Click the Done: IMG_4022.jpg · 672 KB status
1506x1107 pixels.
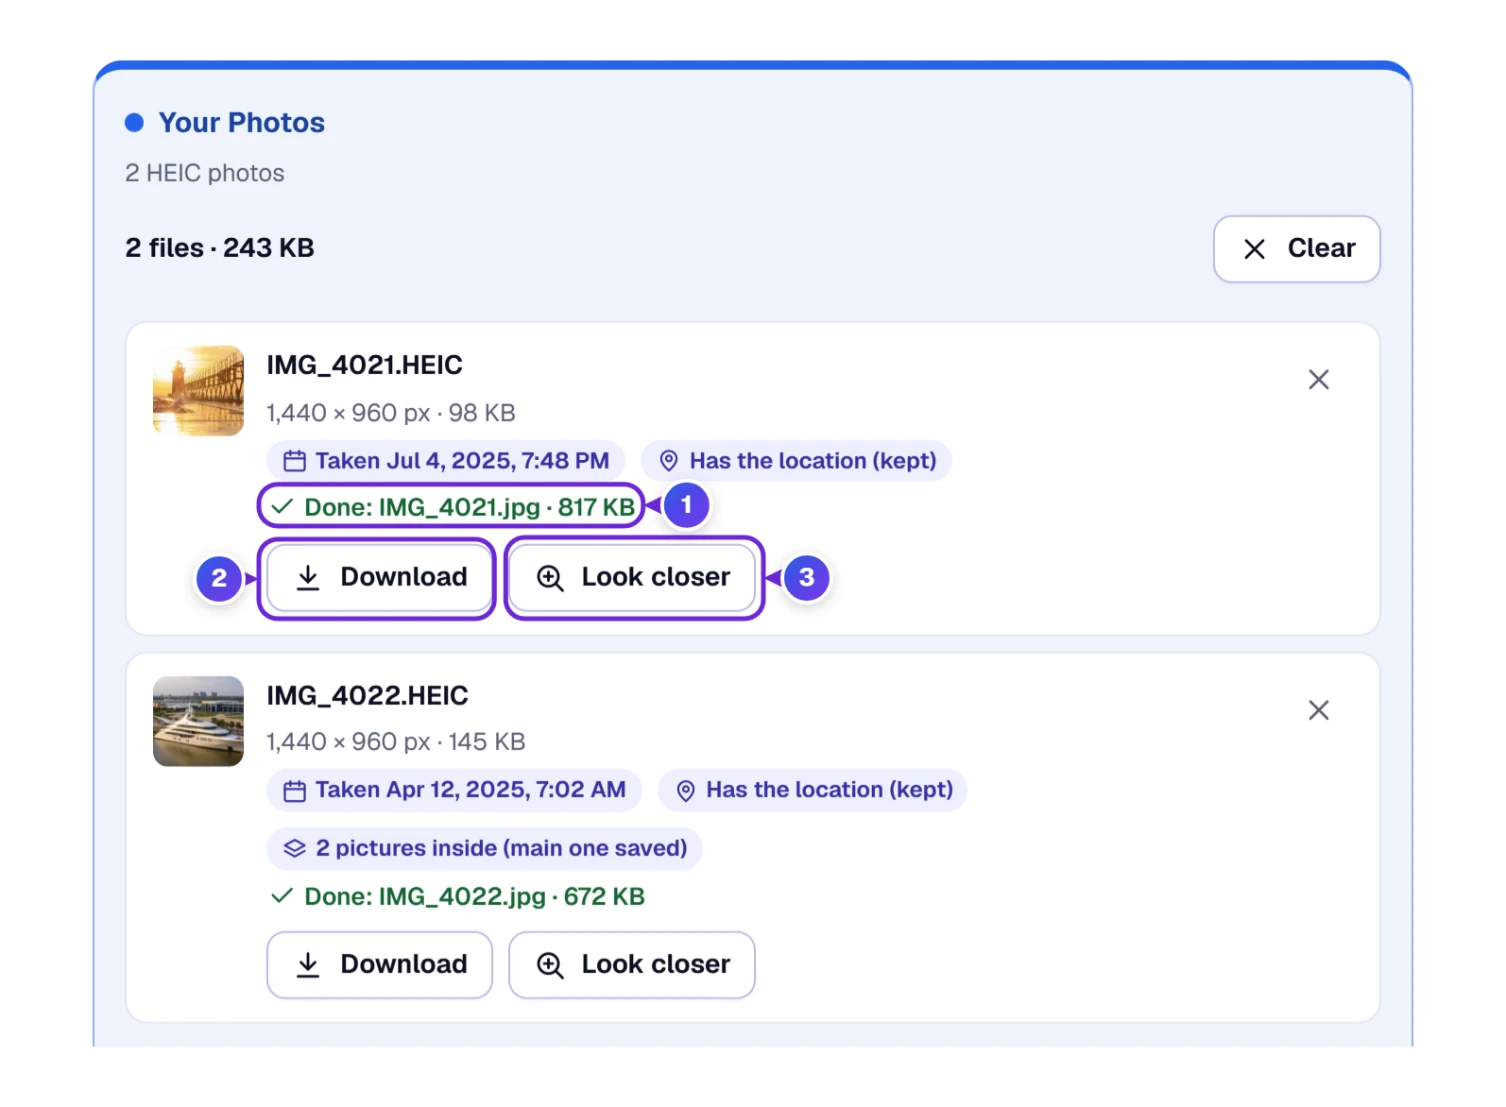pos(475,896)
